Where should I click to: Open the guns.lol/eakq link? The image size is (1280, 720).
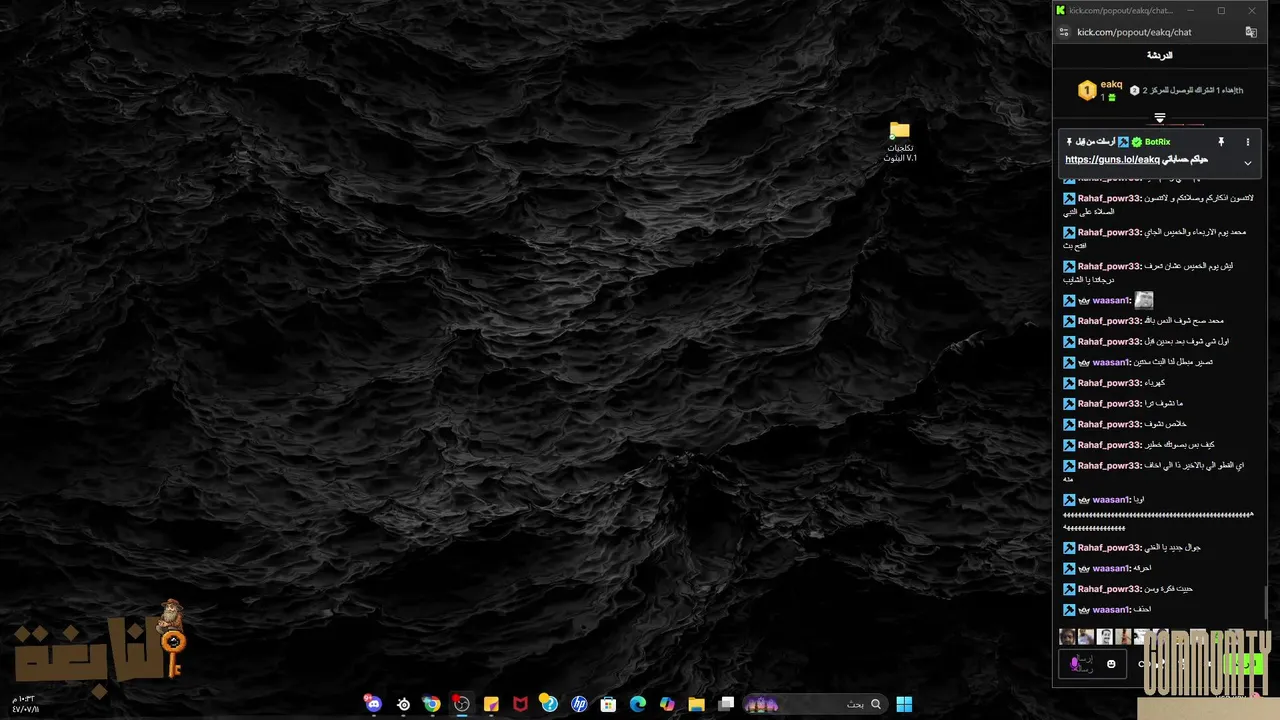click(x=1112, y=160)
